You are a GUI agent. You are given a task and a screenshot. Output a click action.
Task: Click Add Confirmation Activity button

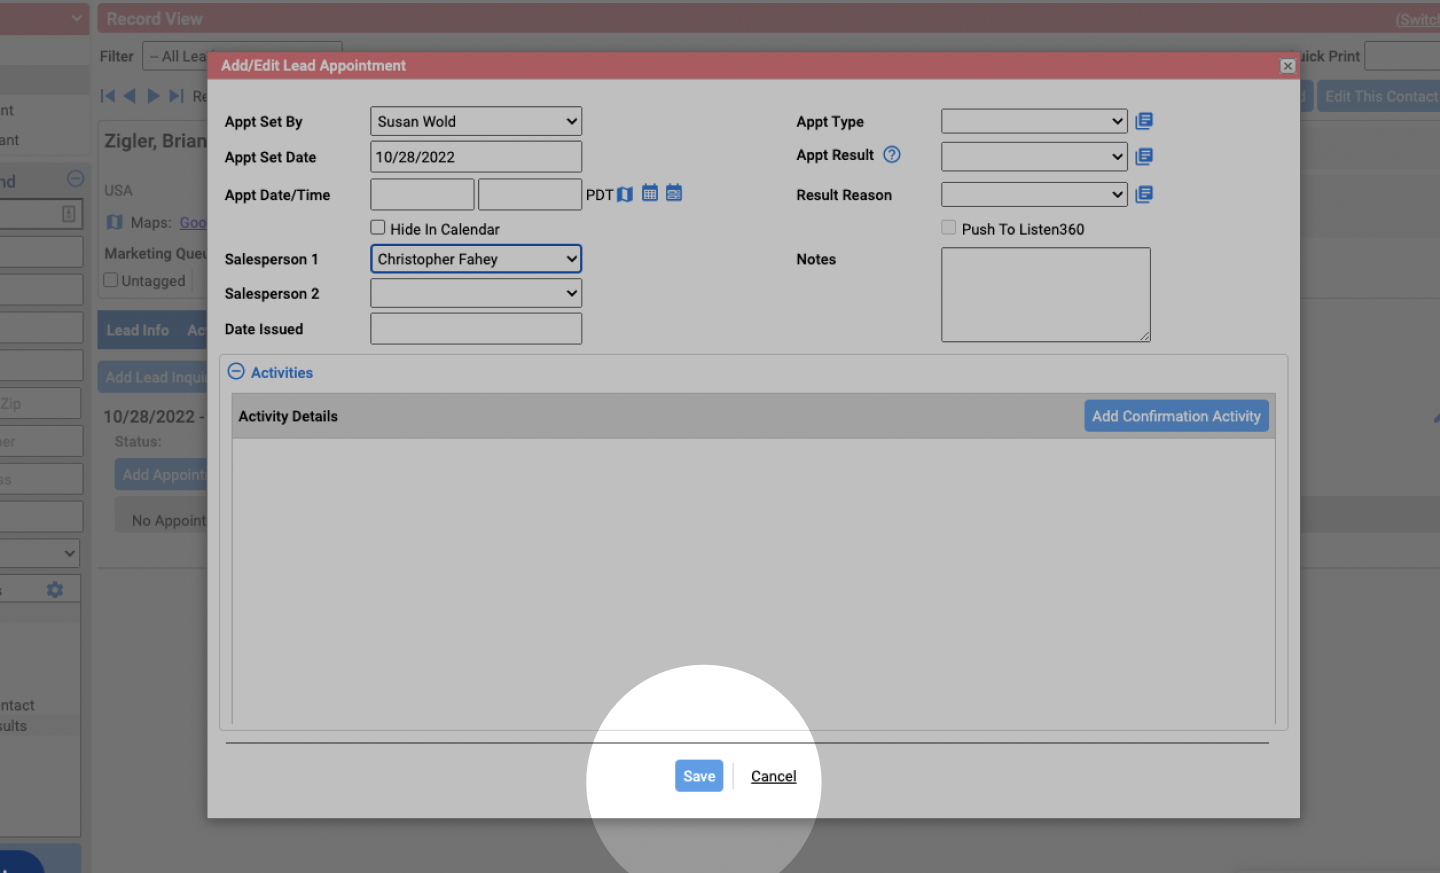click(x=1176, y=416)
